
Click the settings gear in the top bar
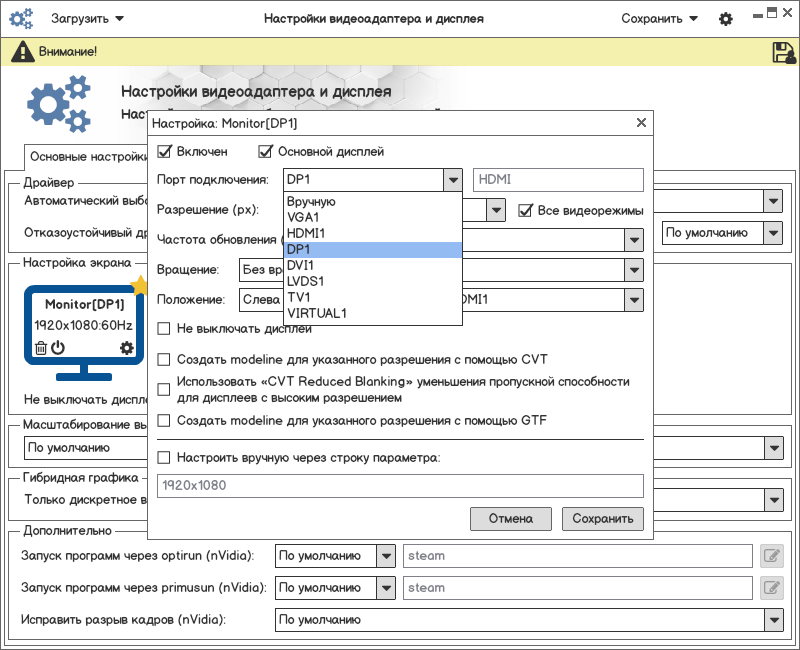pyautogui.click(x=726, y=19)
